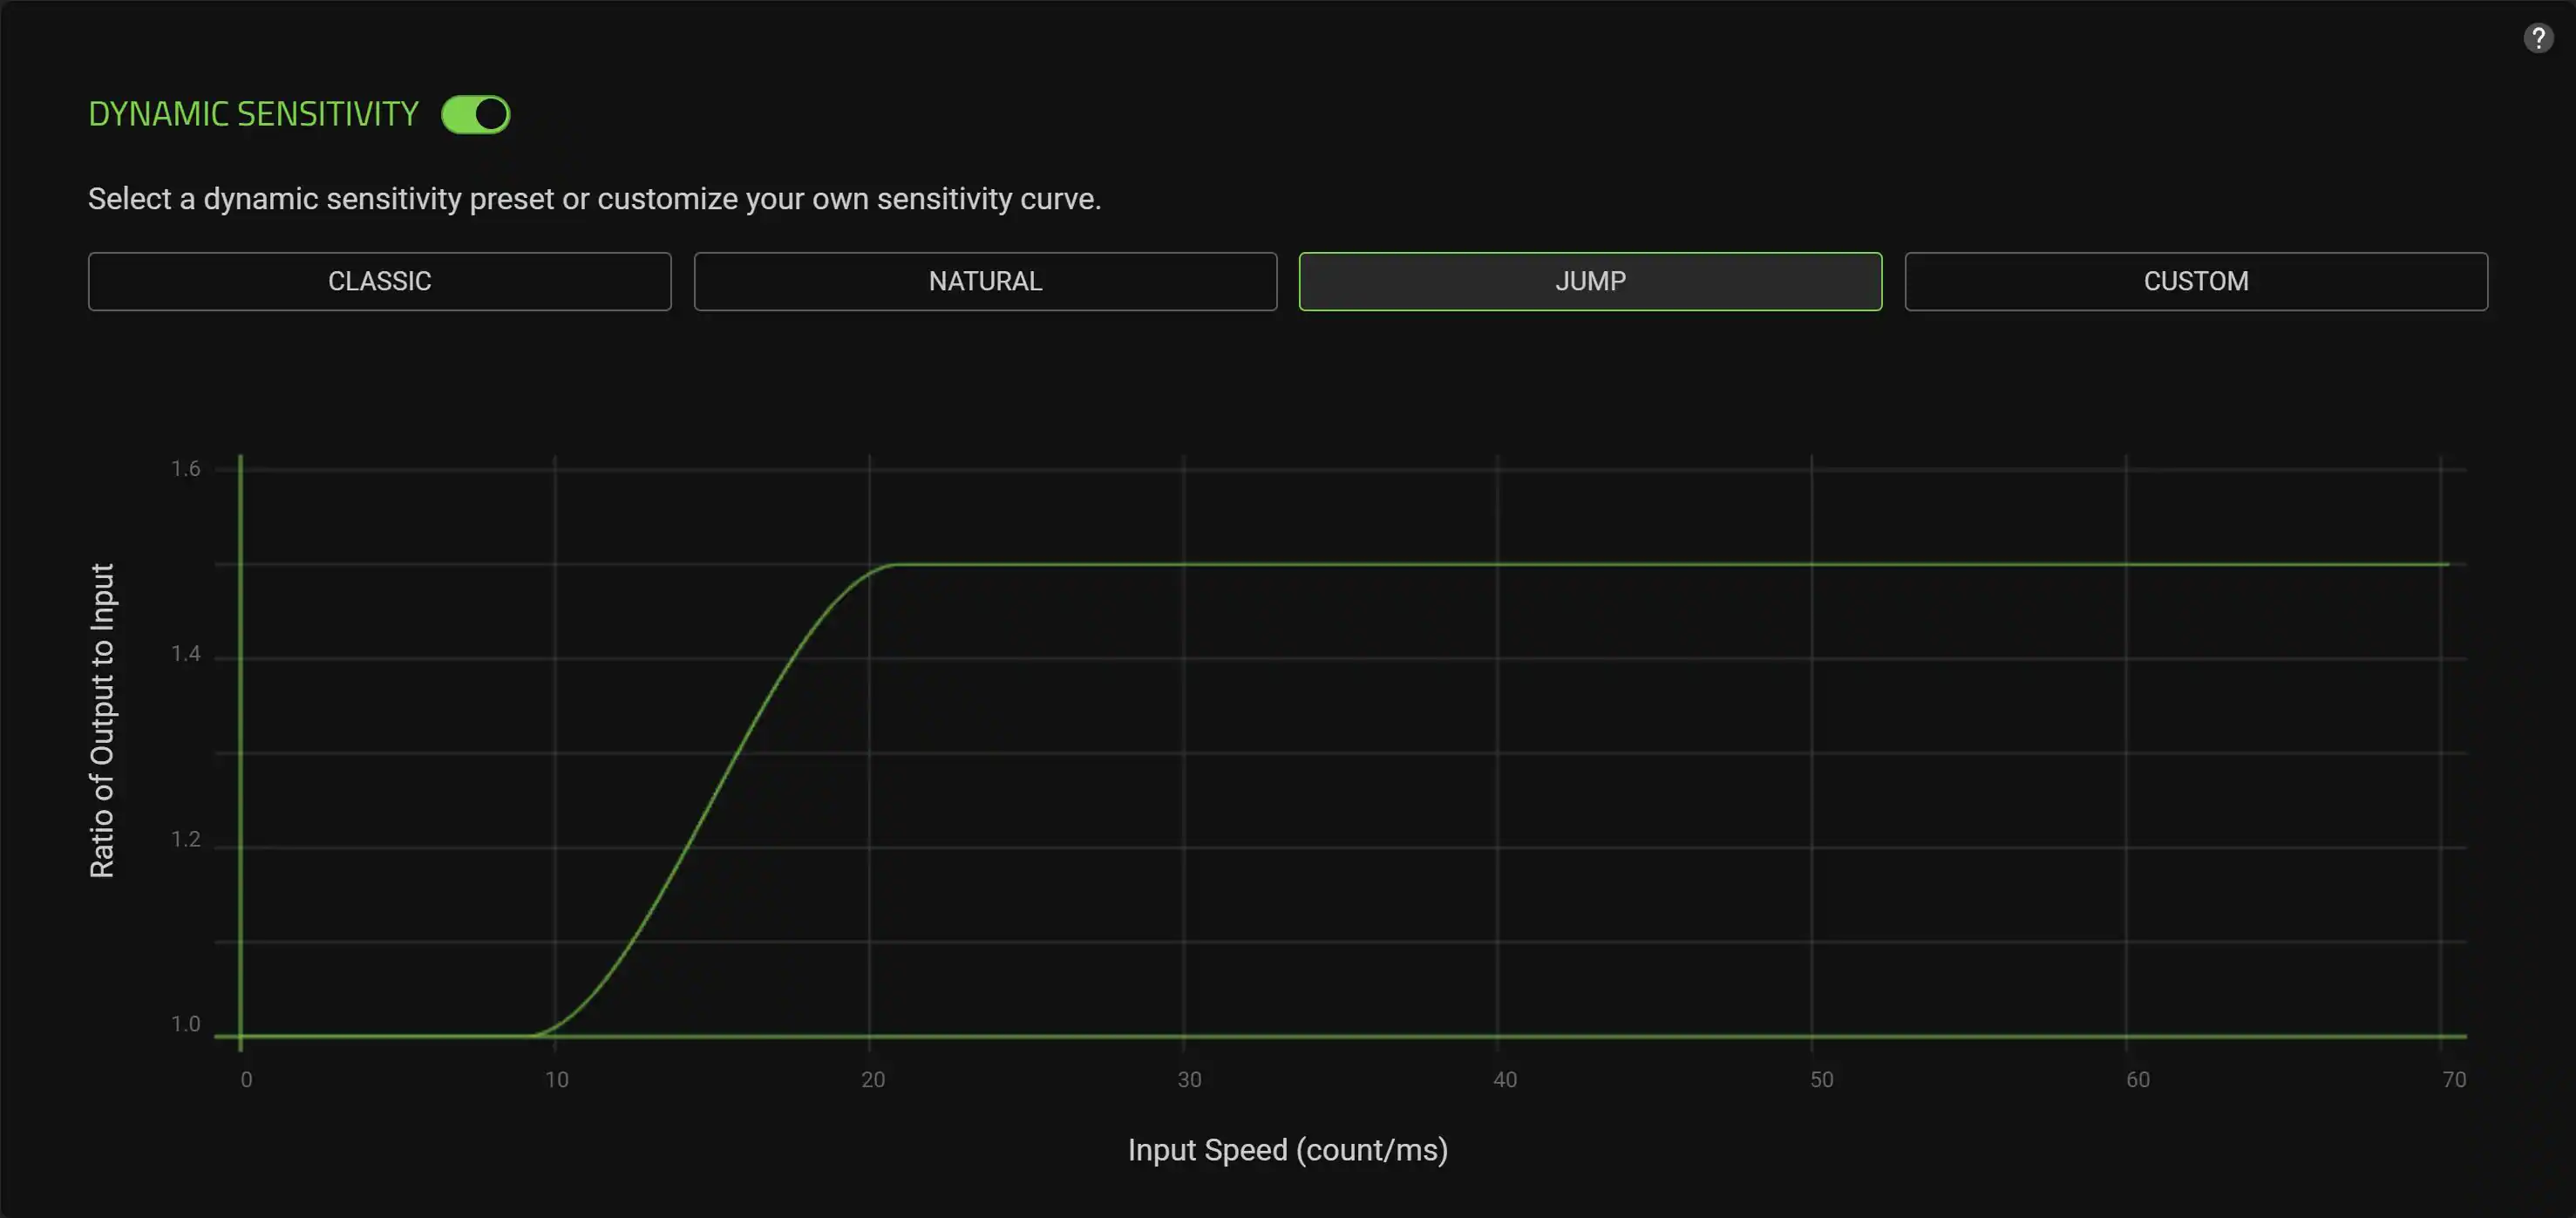Click the 70 tick on the x-axis
Screen dimensions: 2576x1218
point(2453,1080)
